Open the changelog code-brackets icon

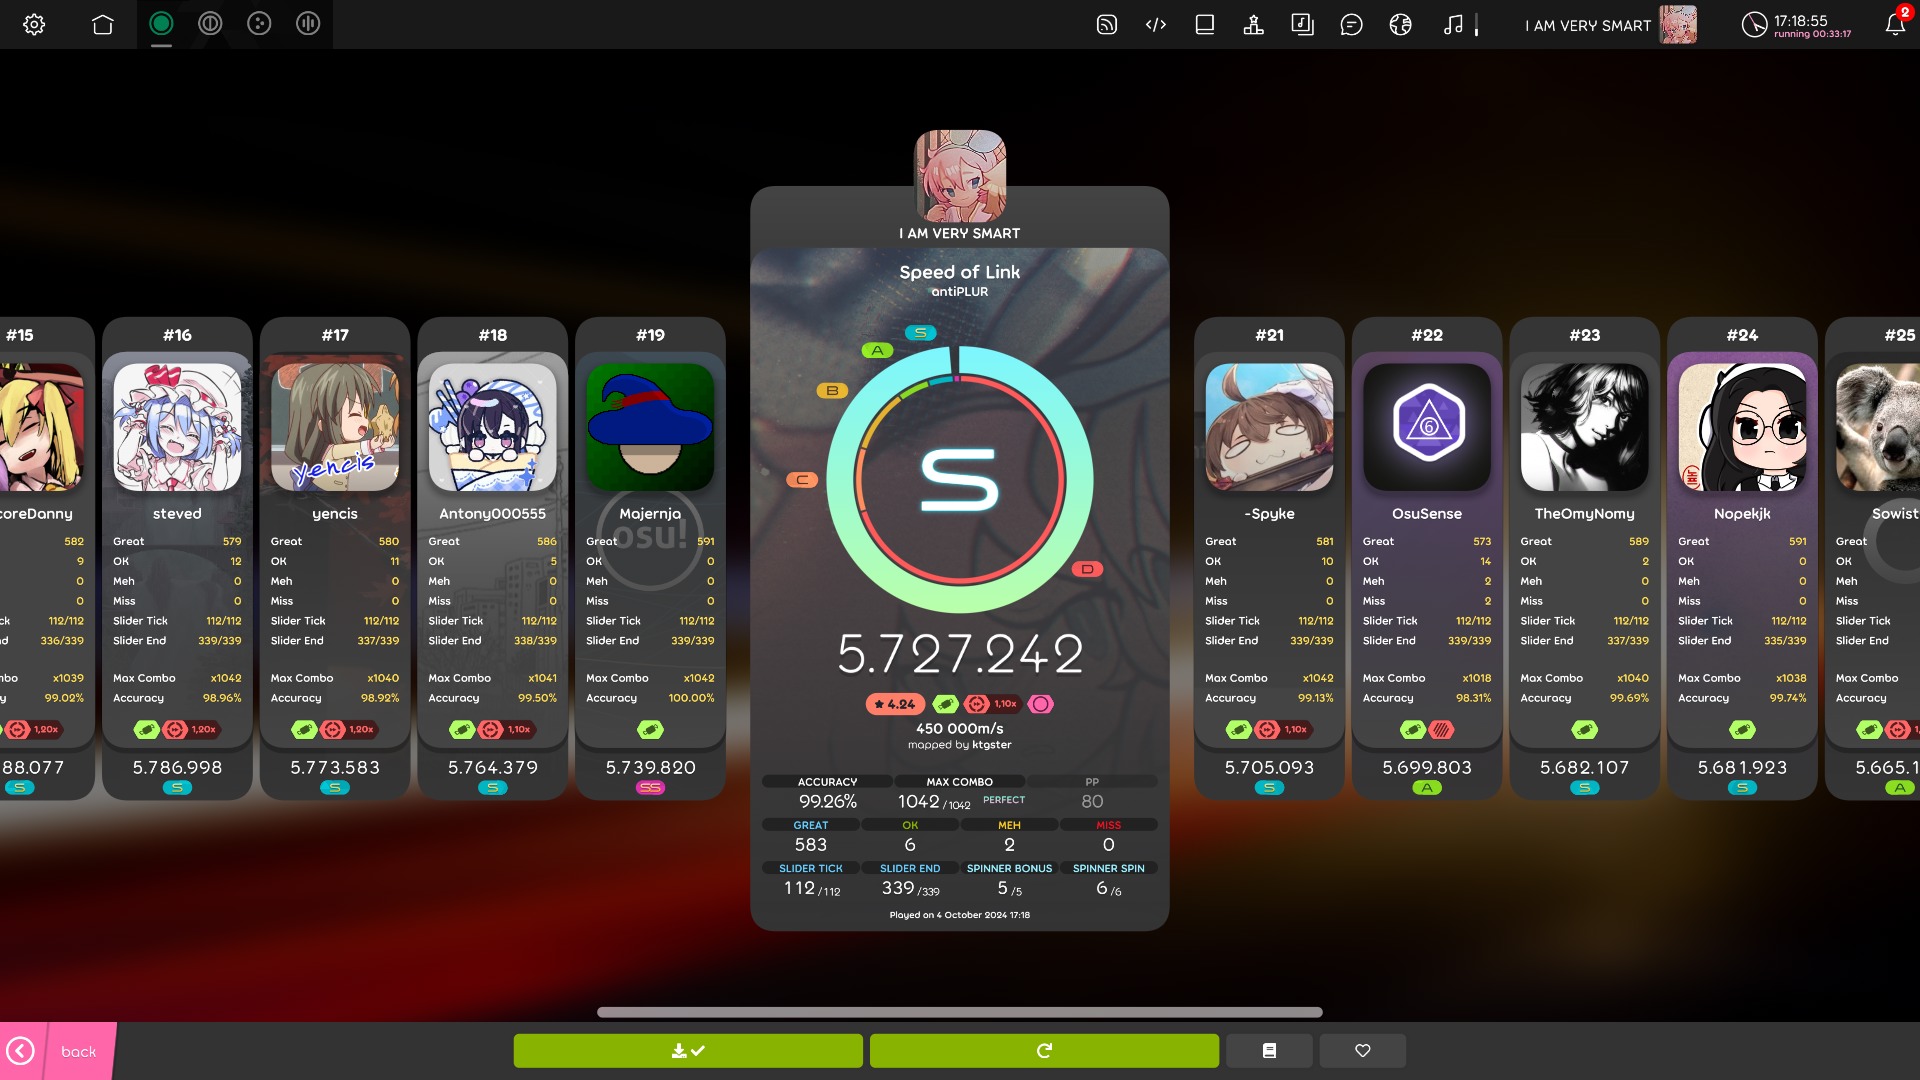tap(1156, 25)
